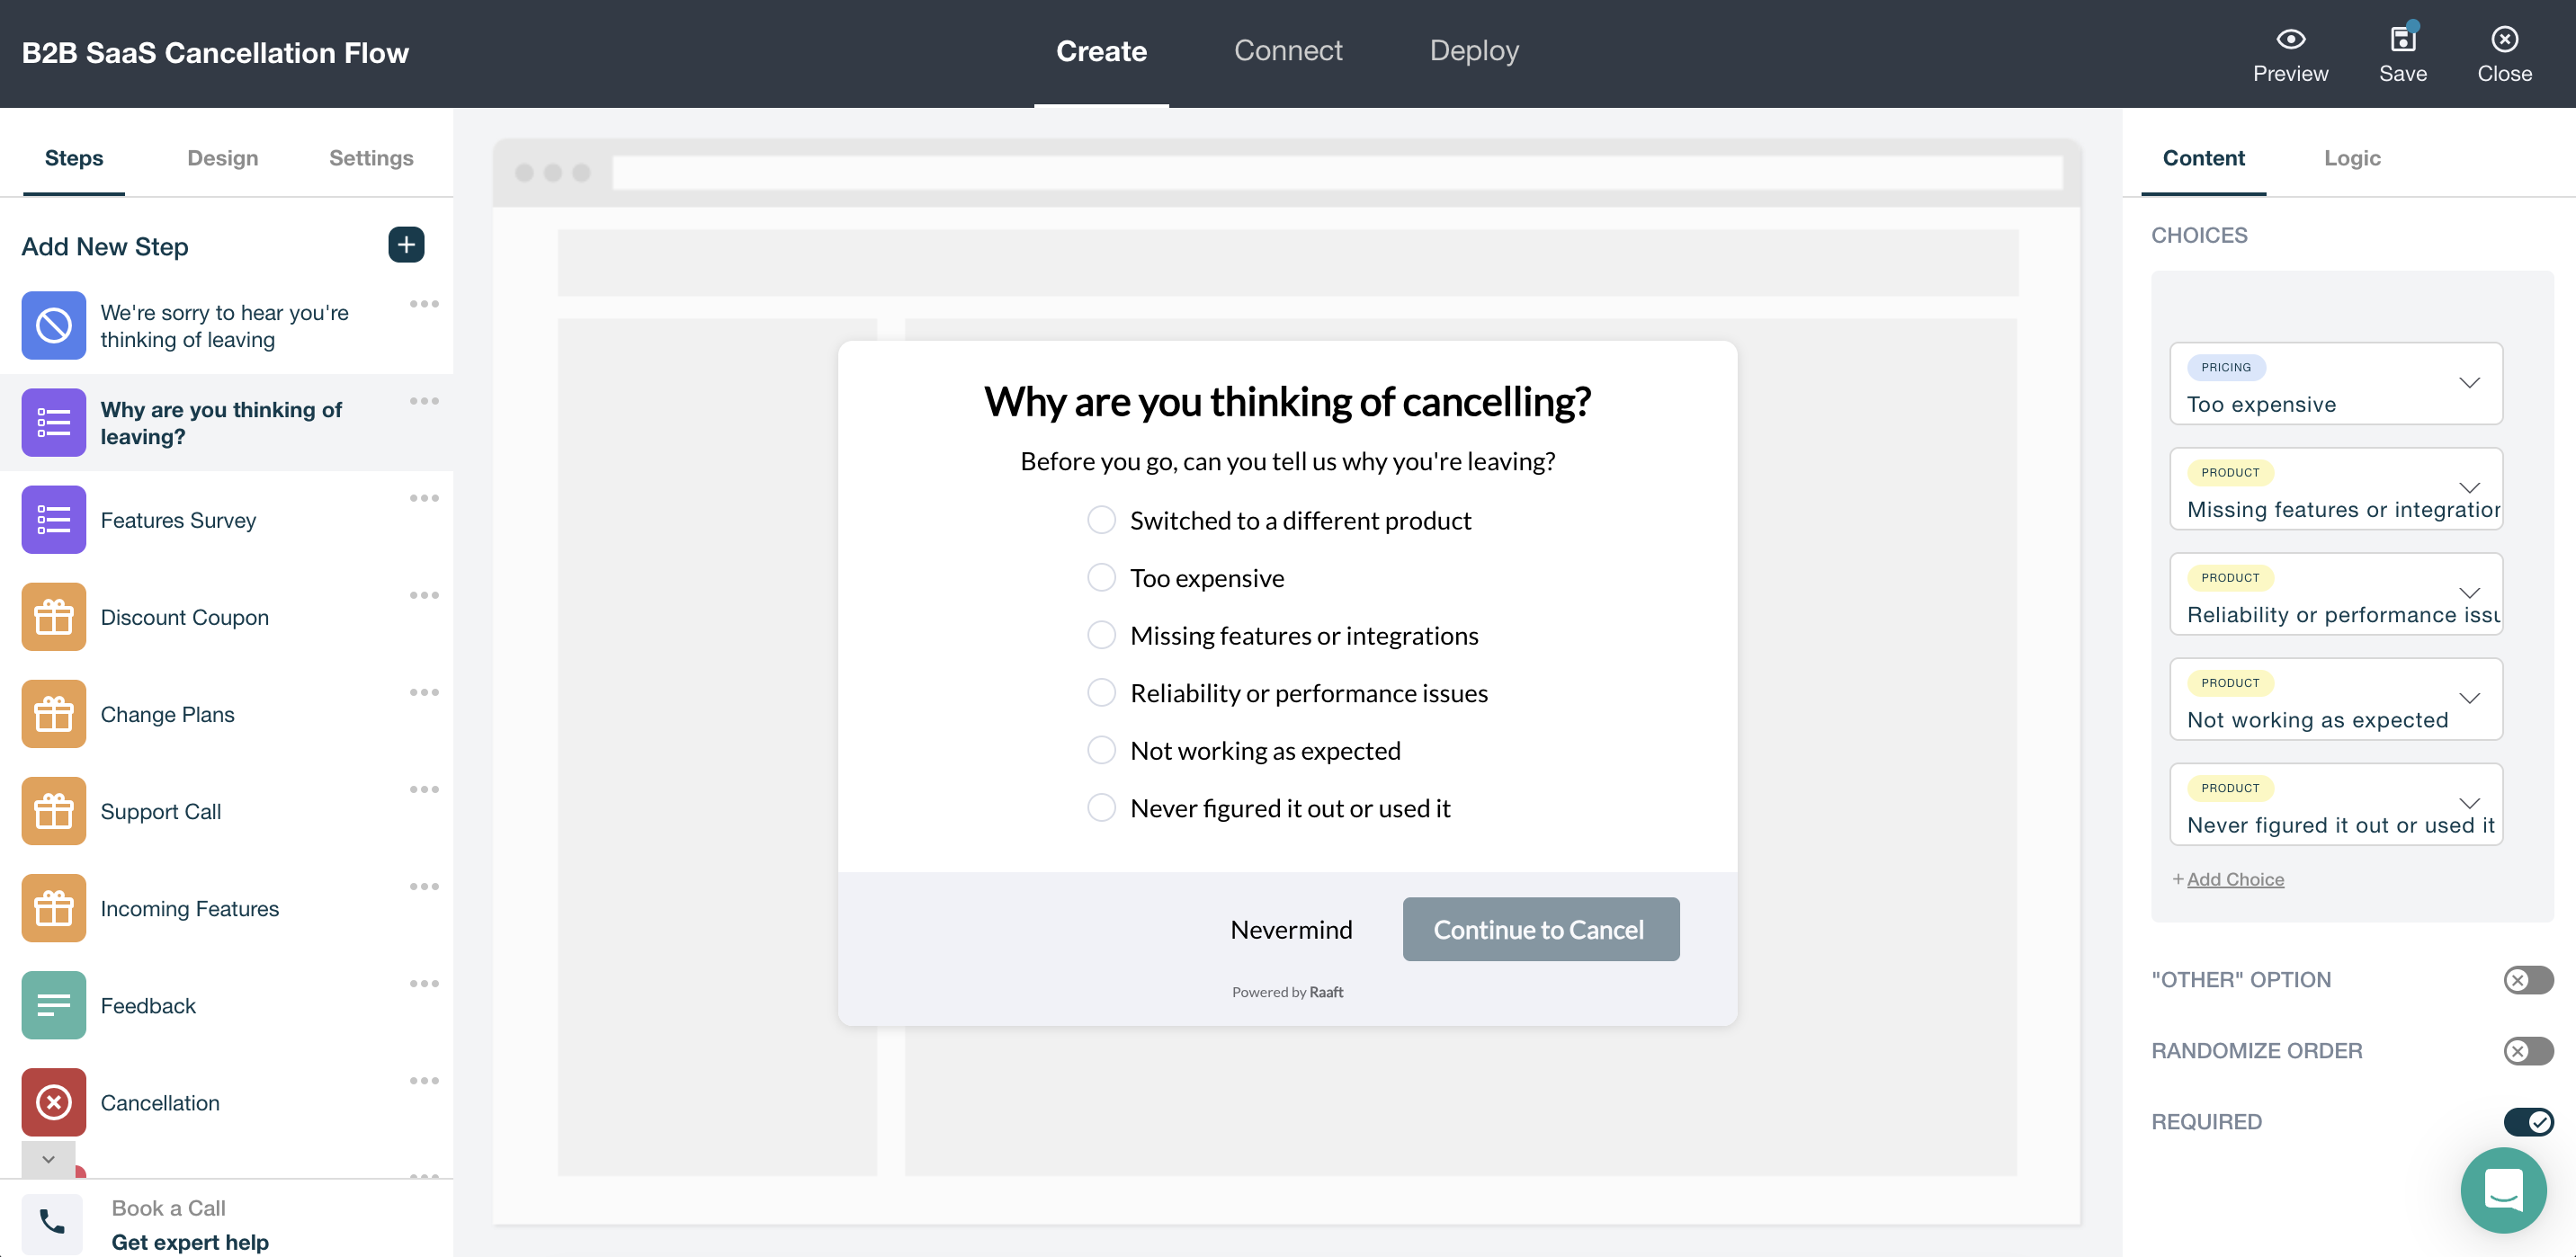Enable the "Other" option toggle
This screenshot has height=1257, width=2576.
point(2527,979)
